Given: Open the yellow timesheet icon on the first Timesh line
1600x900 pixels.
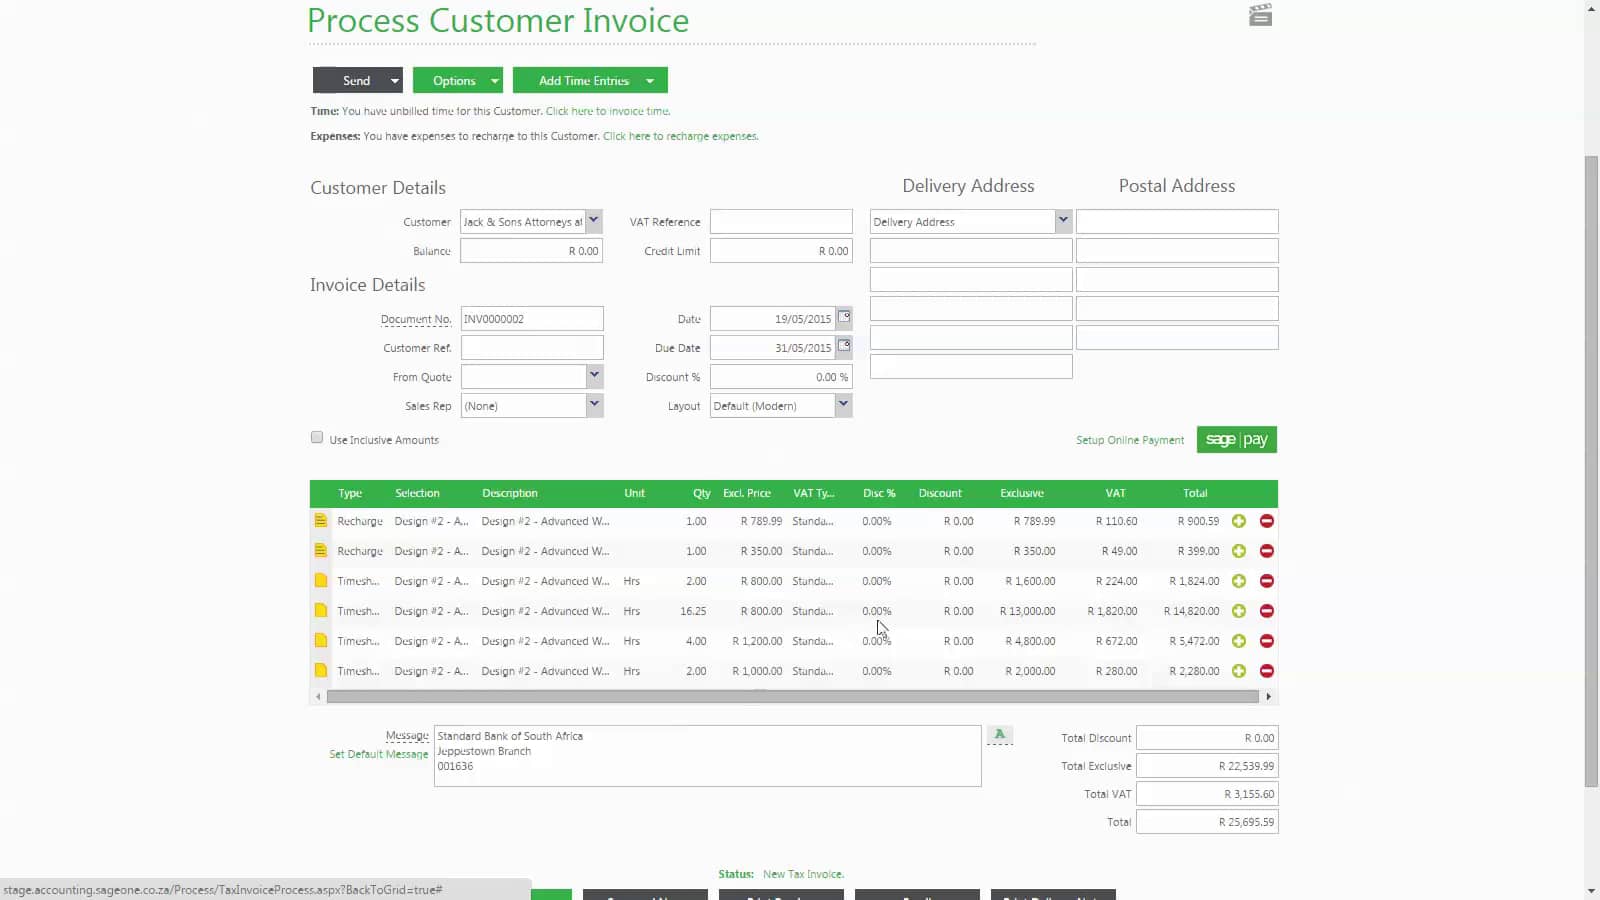Looking at the screenshot, I should [x=320, y=580].
